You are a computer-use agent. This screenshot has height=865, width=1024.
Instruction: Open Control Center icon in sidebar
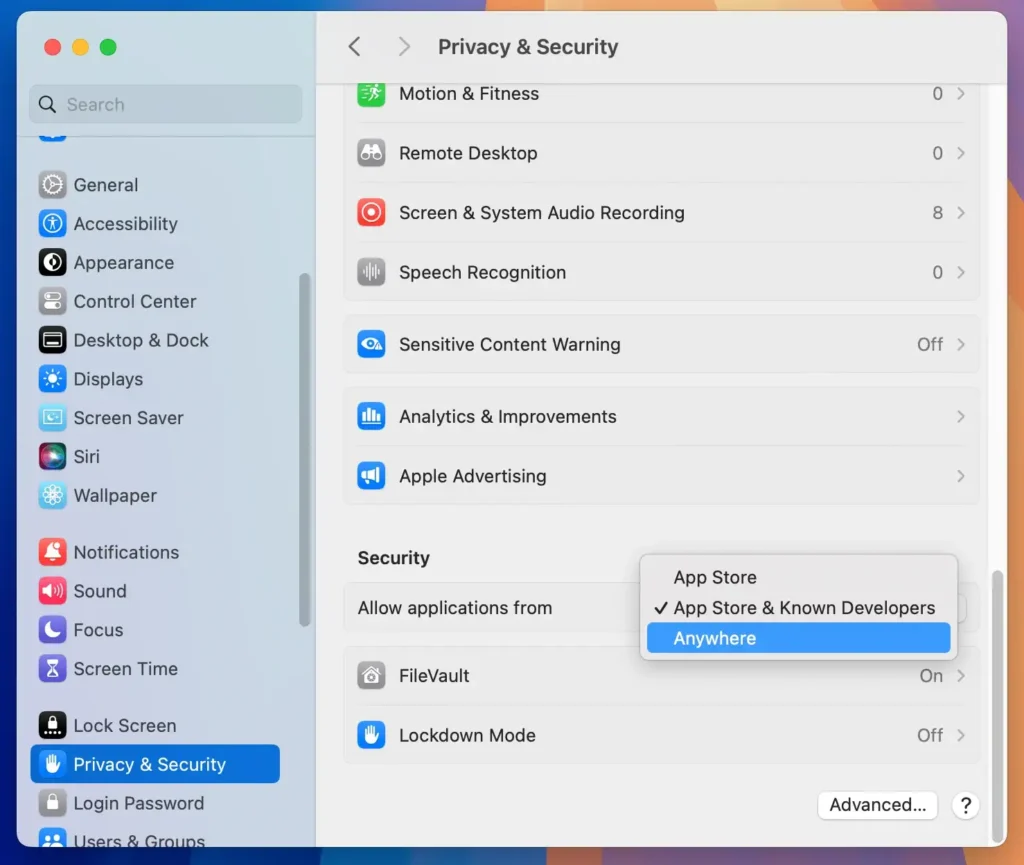(x=52, y=302)
